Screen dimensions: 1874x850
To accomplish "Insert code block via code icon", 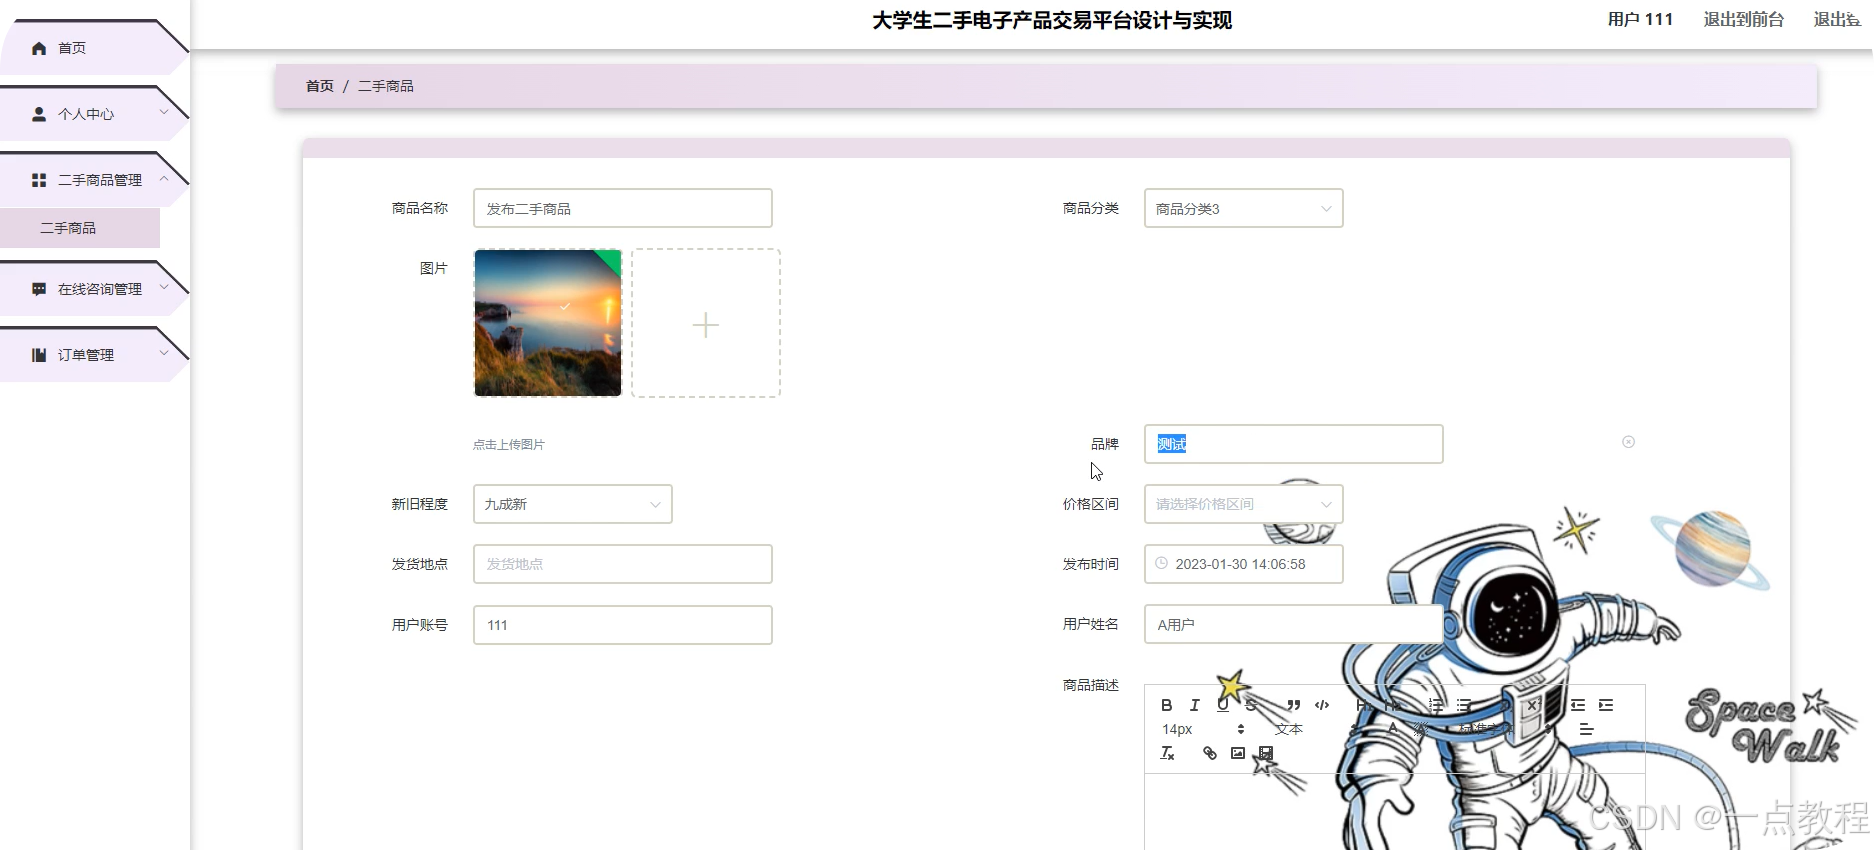I will tap(1322, 705).
